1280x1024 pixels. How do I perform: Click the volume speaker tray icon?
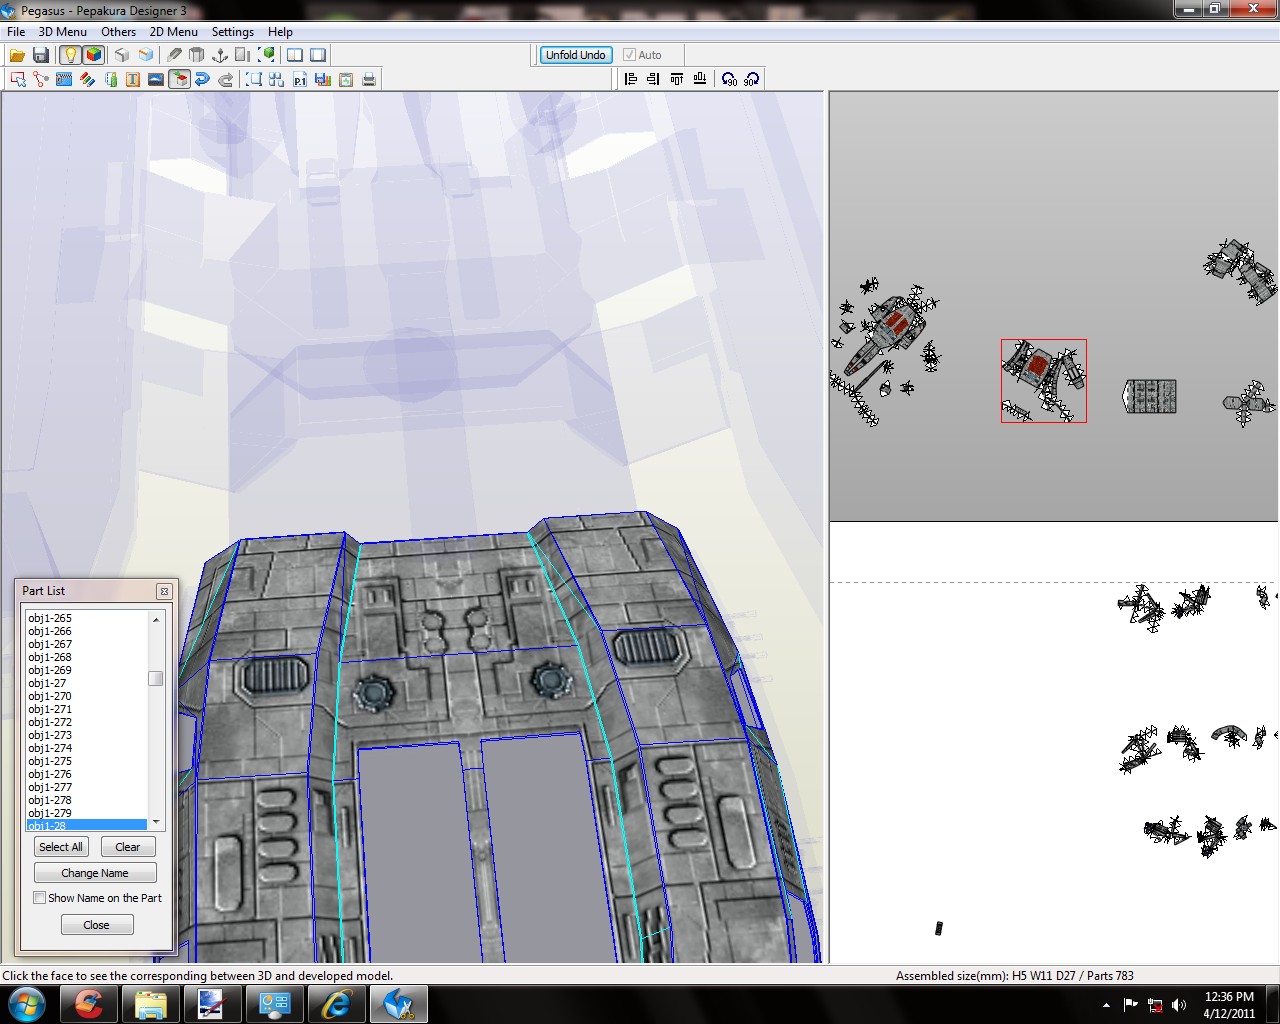tap(1179, 1005)
